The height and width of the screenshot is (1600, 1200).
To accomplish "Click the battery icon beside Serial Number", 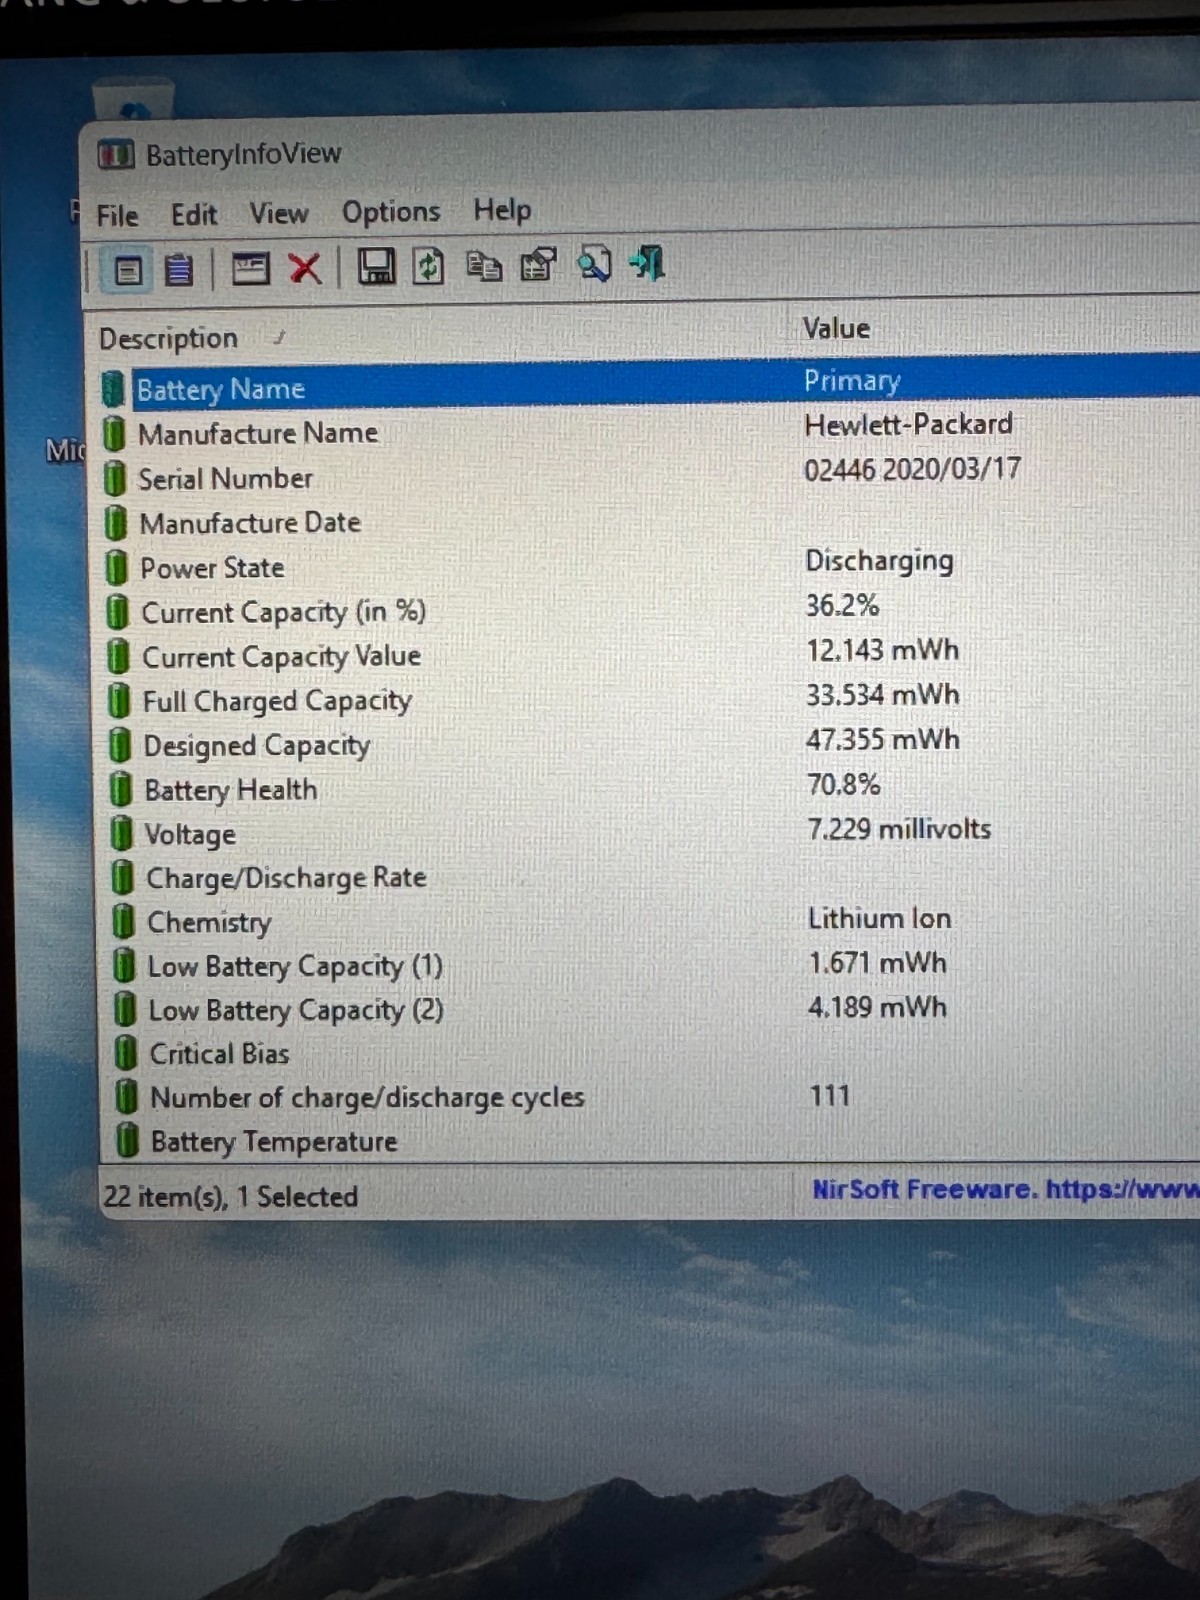I will (115, 479).
